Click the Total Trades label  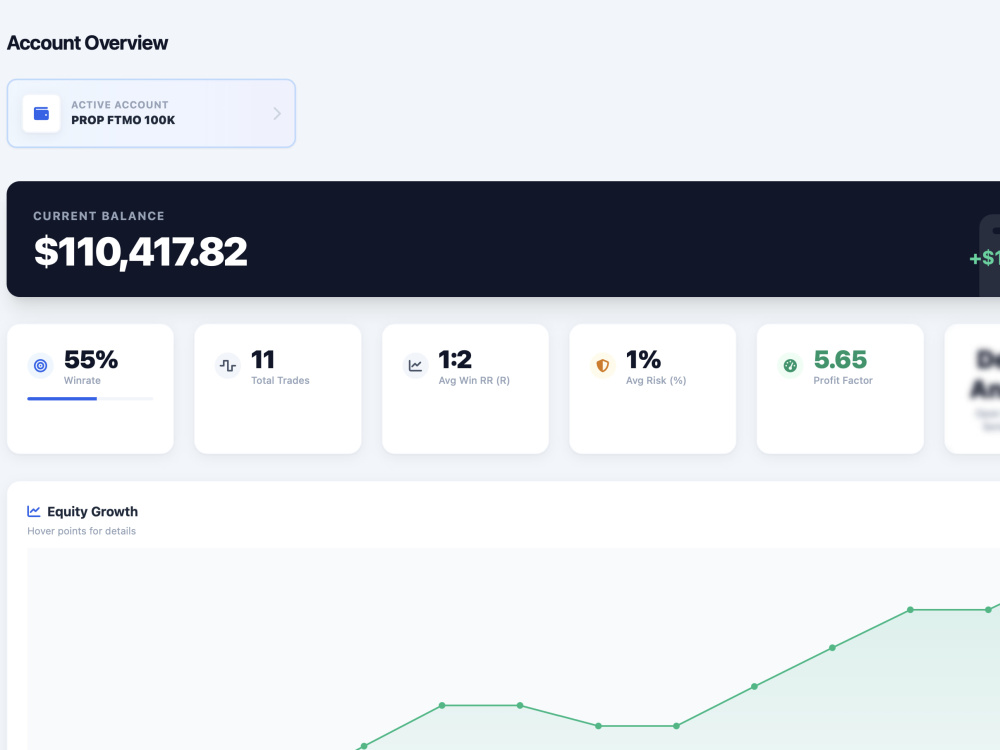[280, 380]
